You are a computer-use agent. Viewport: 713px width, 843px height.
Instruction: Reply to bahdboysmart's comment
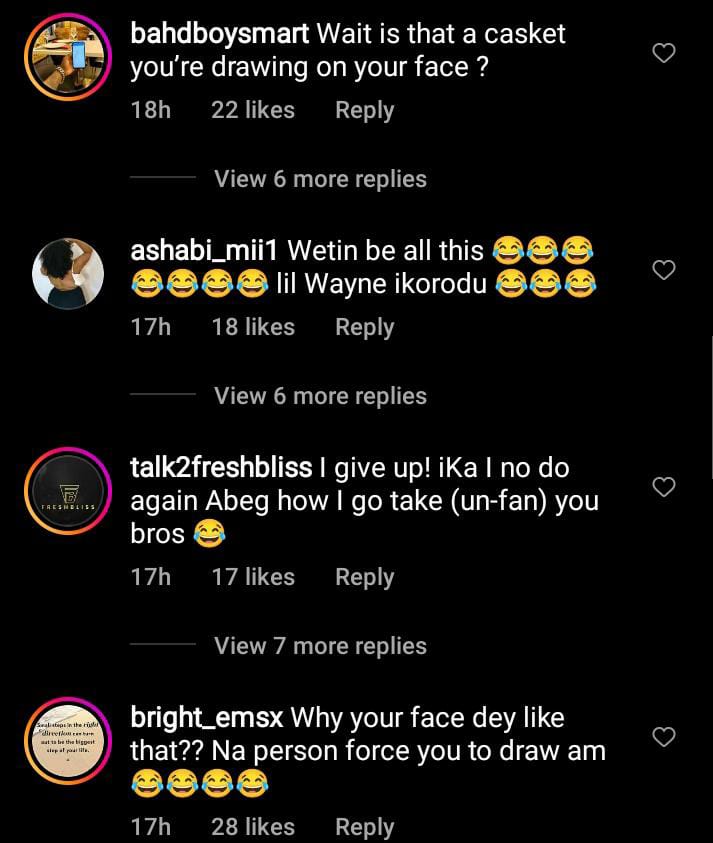(364, 110)
